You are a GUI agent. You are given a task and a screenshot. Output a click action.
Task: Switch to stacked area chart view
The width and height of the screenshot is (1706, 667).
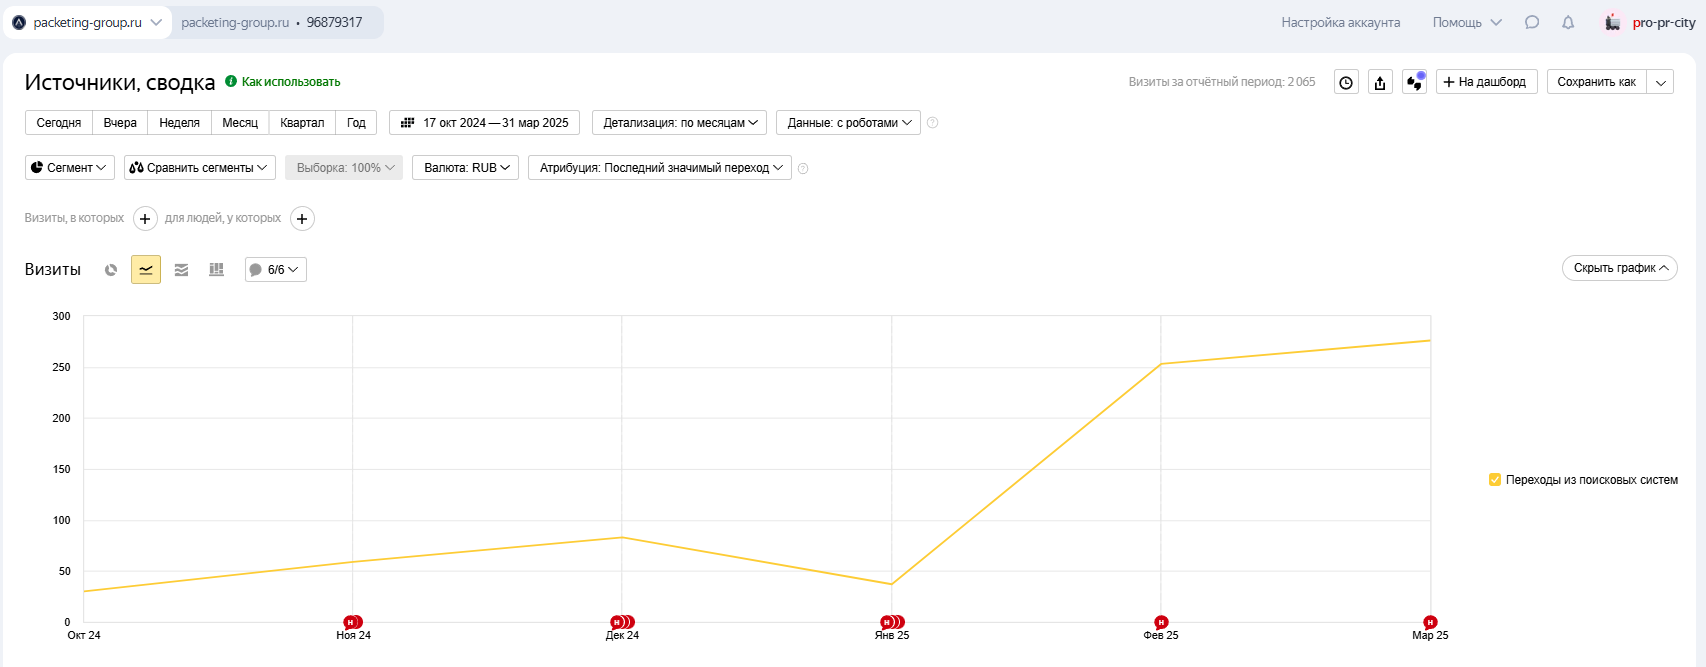pyautogui.click(x=181, y=270)
